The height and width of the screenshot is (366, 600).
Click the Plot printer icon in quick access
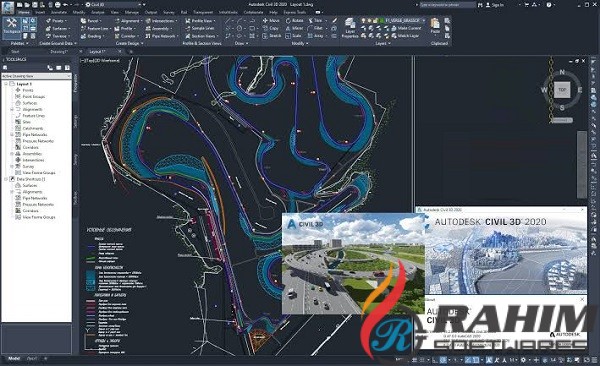click(x=57, y=5)
